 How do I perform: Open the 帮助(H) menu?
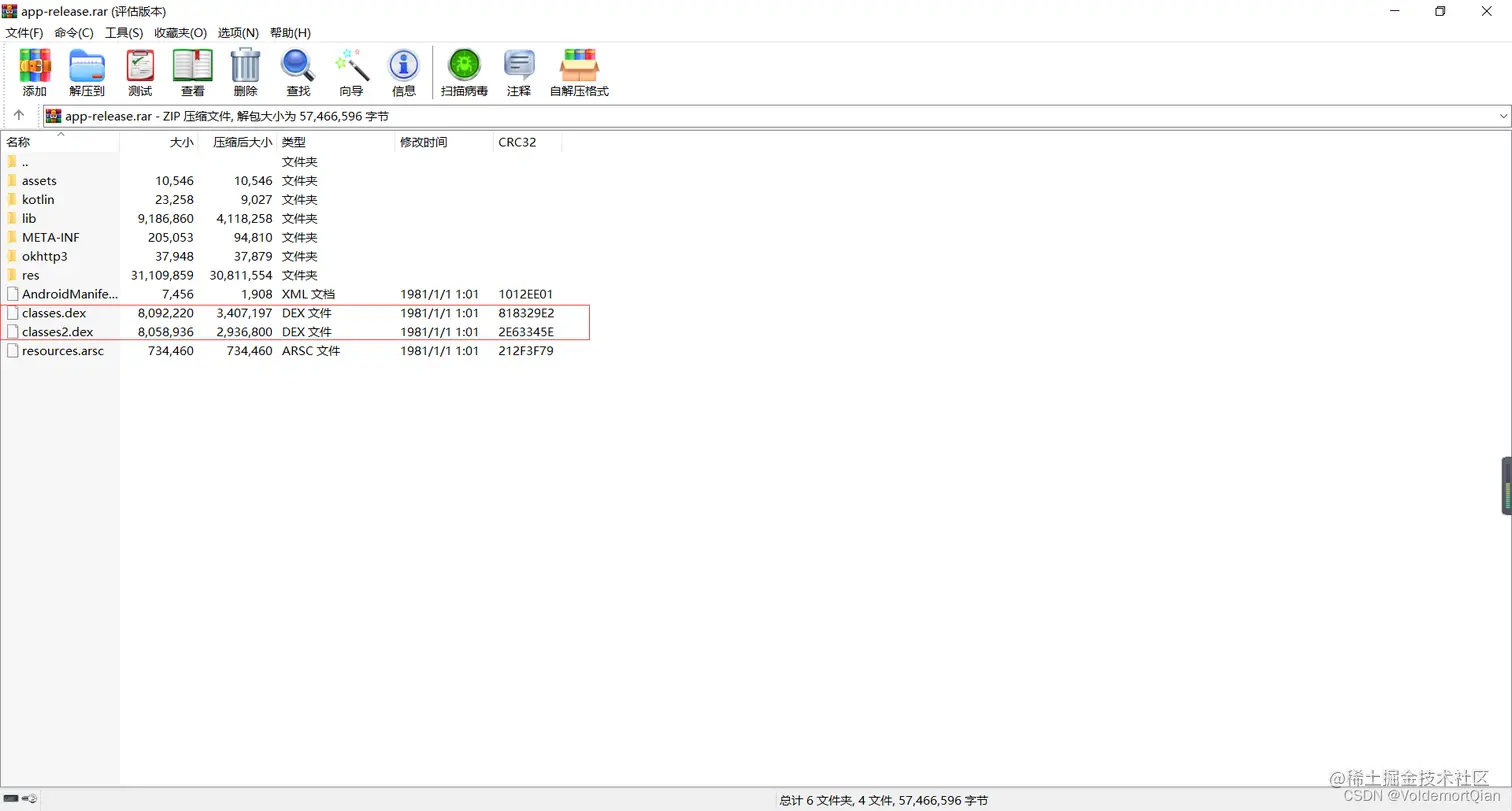point(290,33)
